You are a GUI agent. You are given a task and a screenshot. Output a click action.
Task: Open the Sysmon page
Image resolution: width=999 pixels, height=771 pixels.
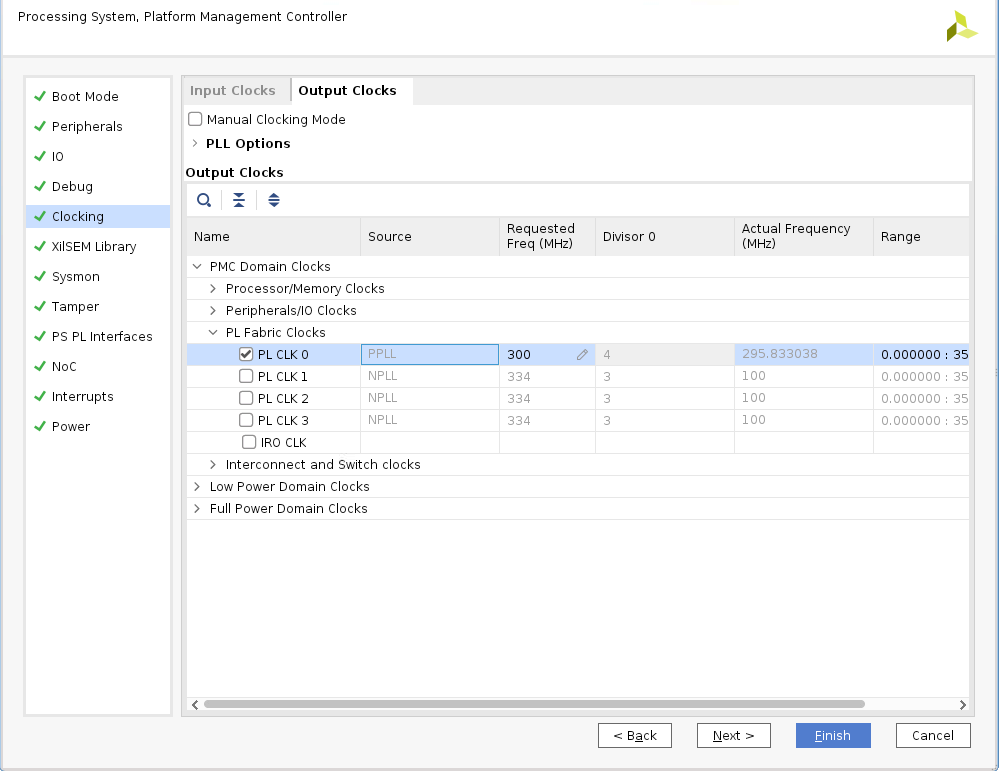pyautogui.click(x=75, y=277)
